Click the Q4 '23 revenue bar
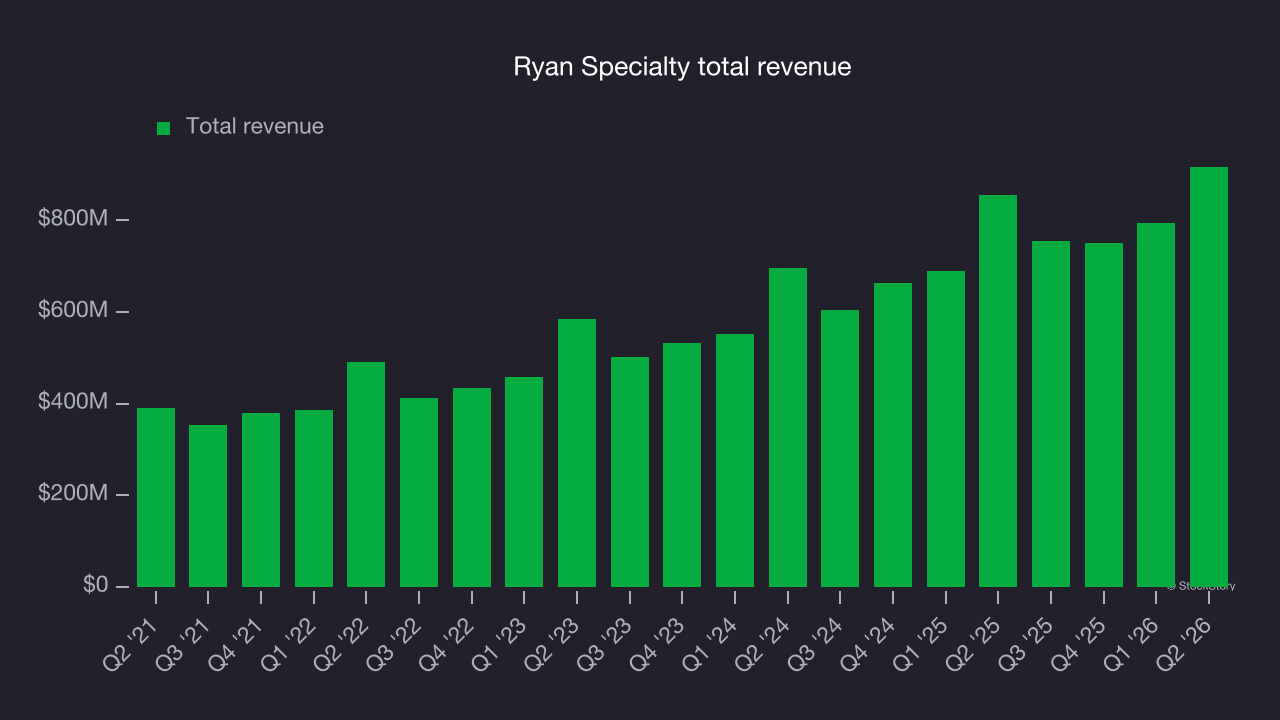The image size is (1280, 720). point(682,465)
